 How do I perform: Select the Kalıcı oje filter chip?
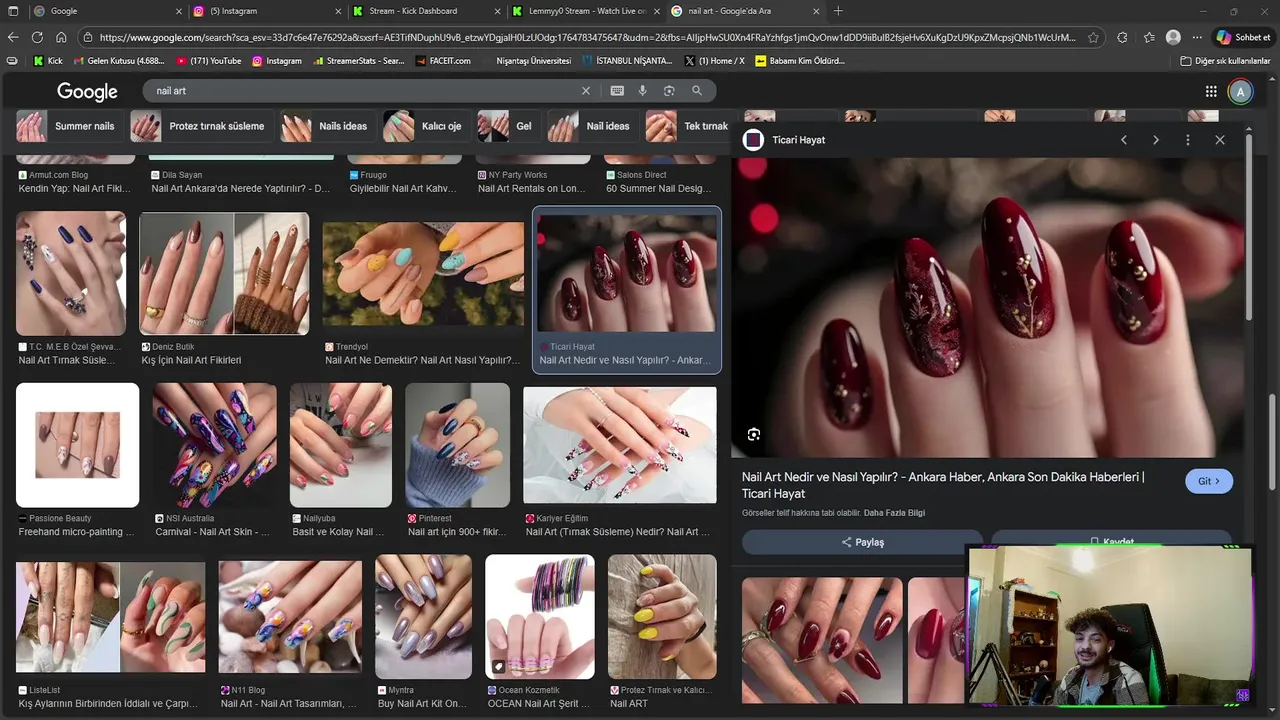click(x=425, y=127)
